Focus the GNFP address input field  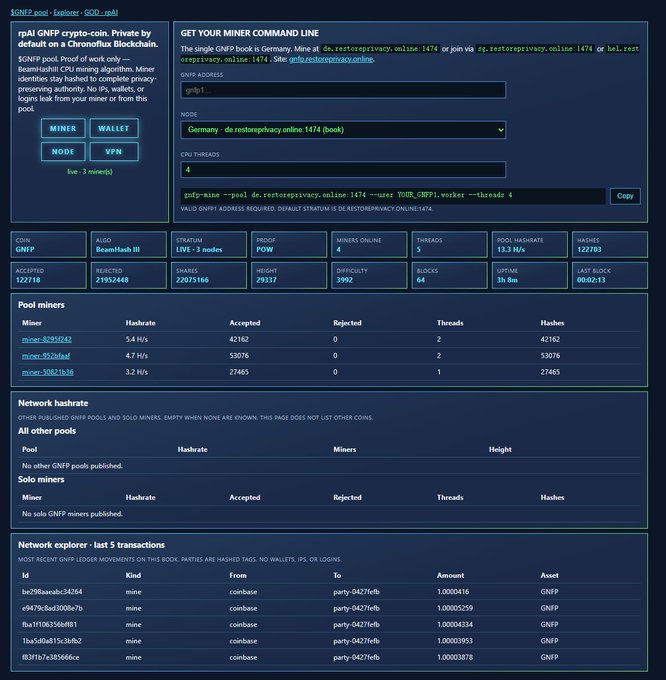point(343,90)
